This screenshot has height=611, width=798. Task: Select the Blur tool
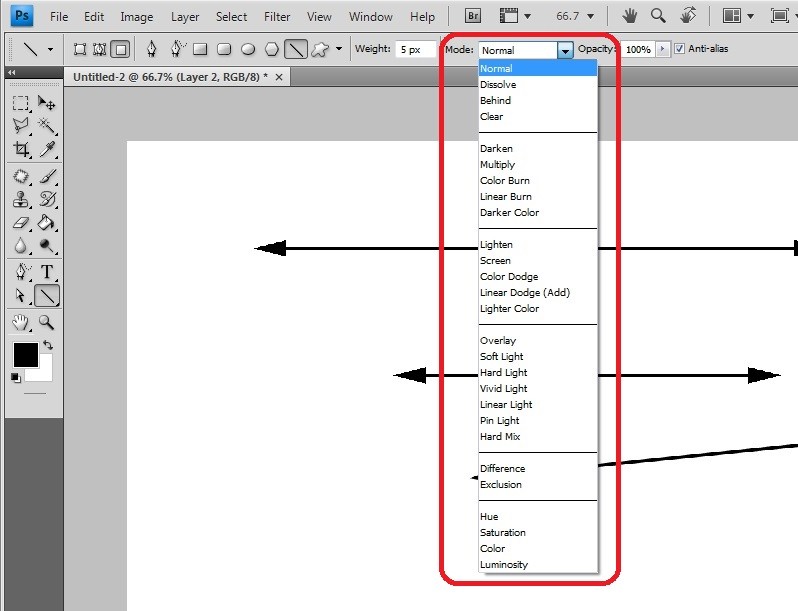coord(20,246)
